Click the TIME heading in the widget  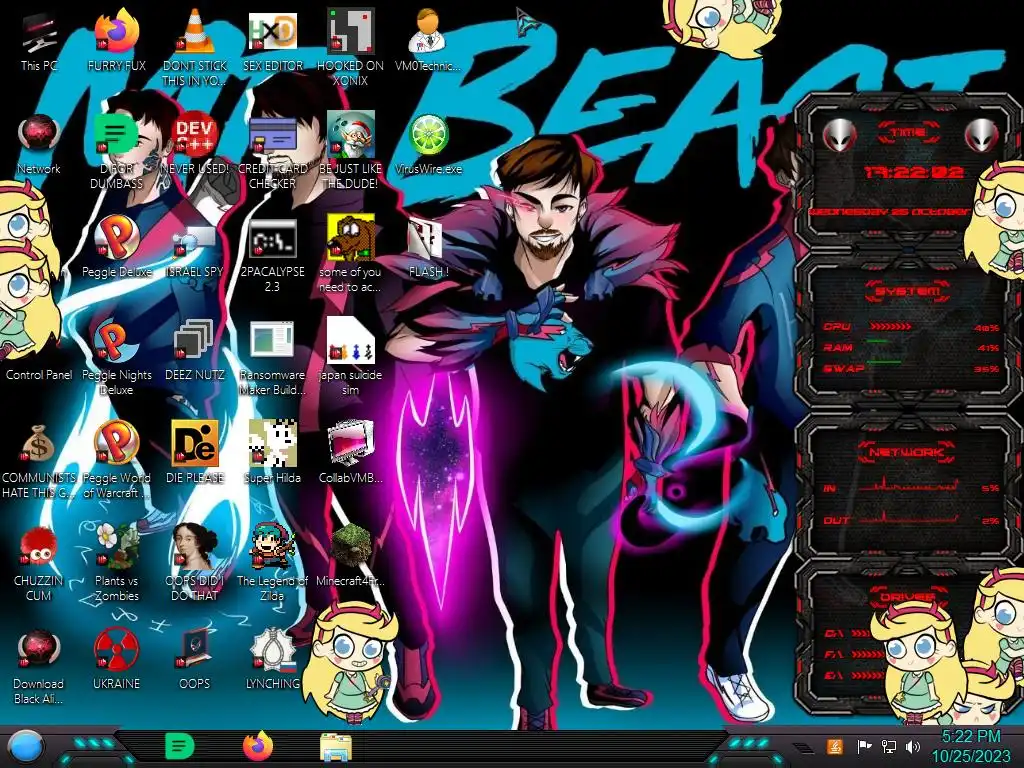(x=907, y=133)
